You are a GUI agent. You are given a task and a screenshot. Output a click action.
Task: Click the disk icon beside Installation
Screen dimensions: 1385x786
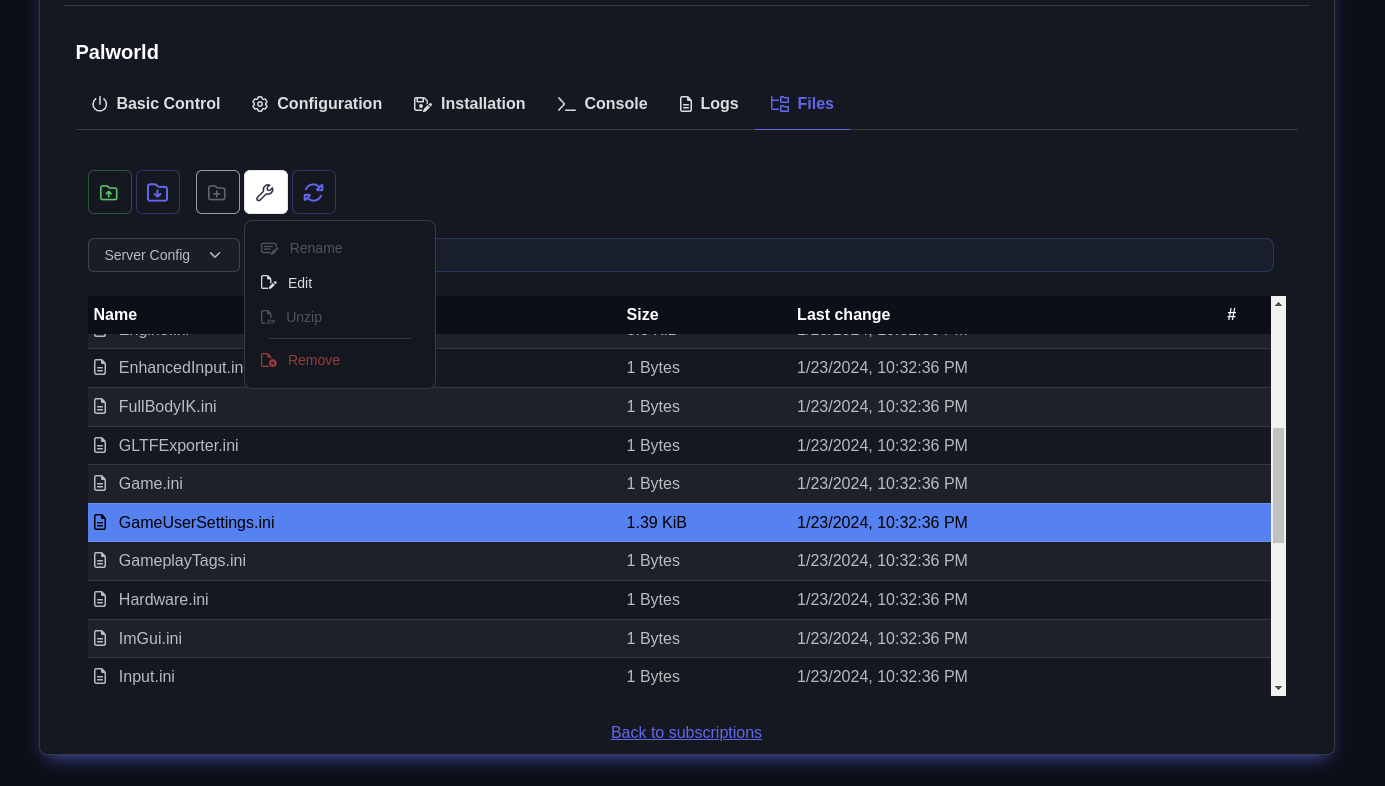pos(422,104)
